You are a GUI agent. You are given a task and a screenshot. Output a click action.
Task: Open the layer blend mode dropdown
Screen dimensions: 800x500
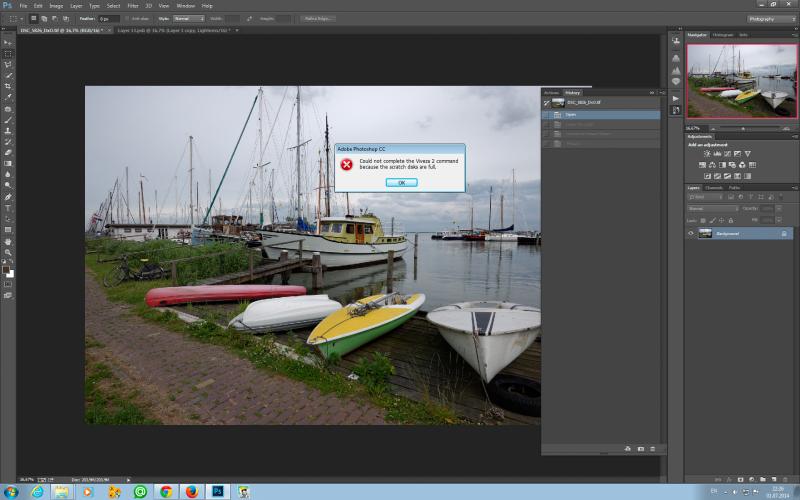coord(713,209)
